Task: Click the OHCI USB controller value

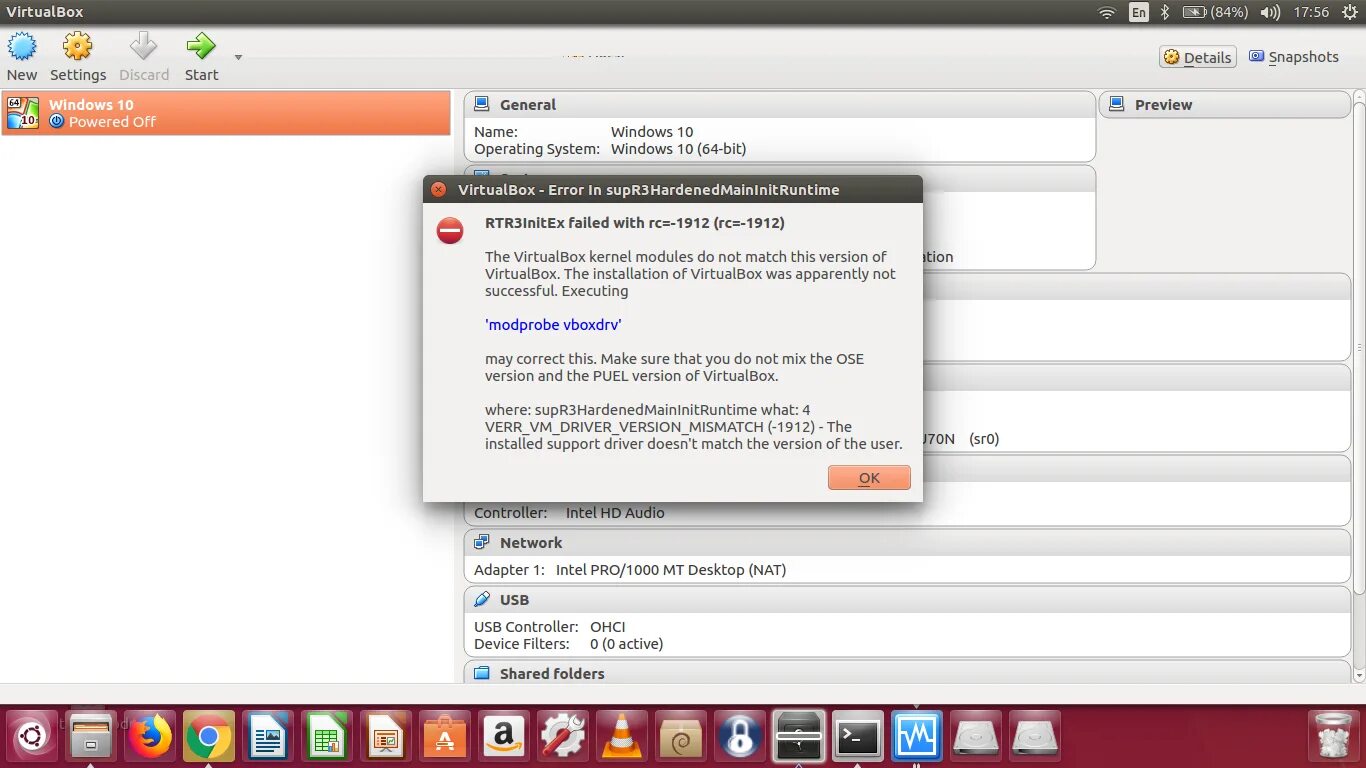Action: click(608, 627)
